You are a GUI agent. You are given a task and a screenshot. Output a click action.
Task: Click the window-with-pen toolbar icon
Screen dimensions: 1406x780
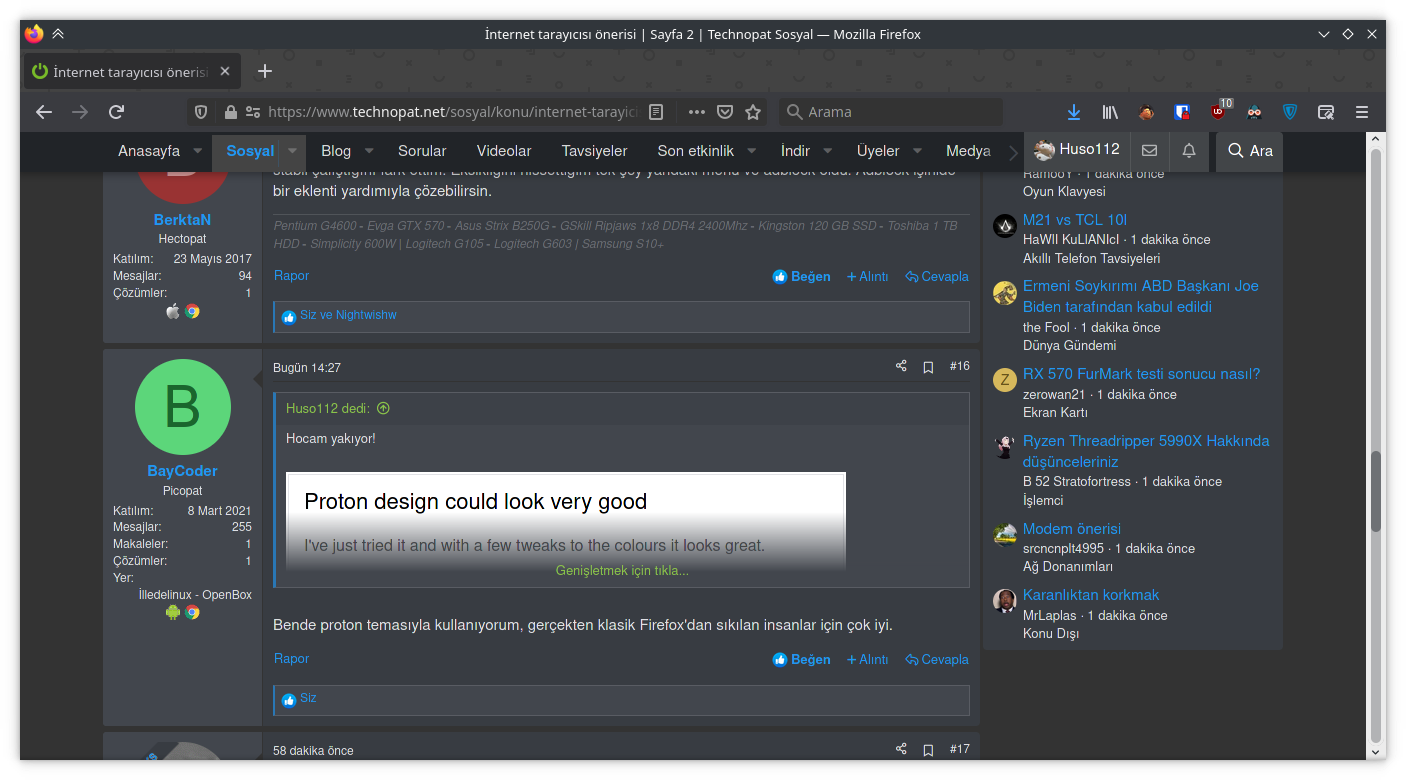click(x=1326, y=112)
